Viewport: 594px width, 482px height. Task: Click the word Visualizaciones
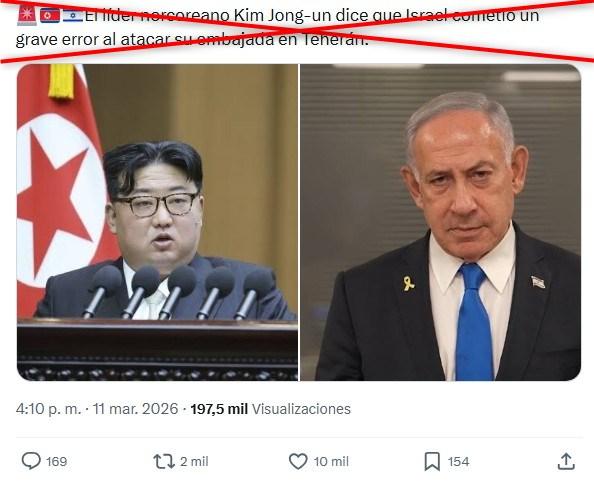301,409
